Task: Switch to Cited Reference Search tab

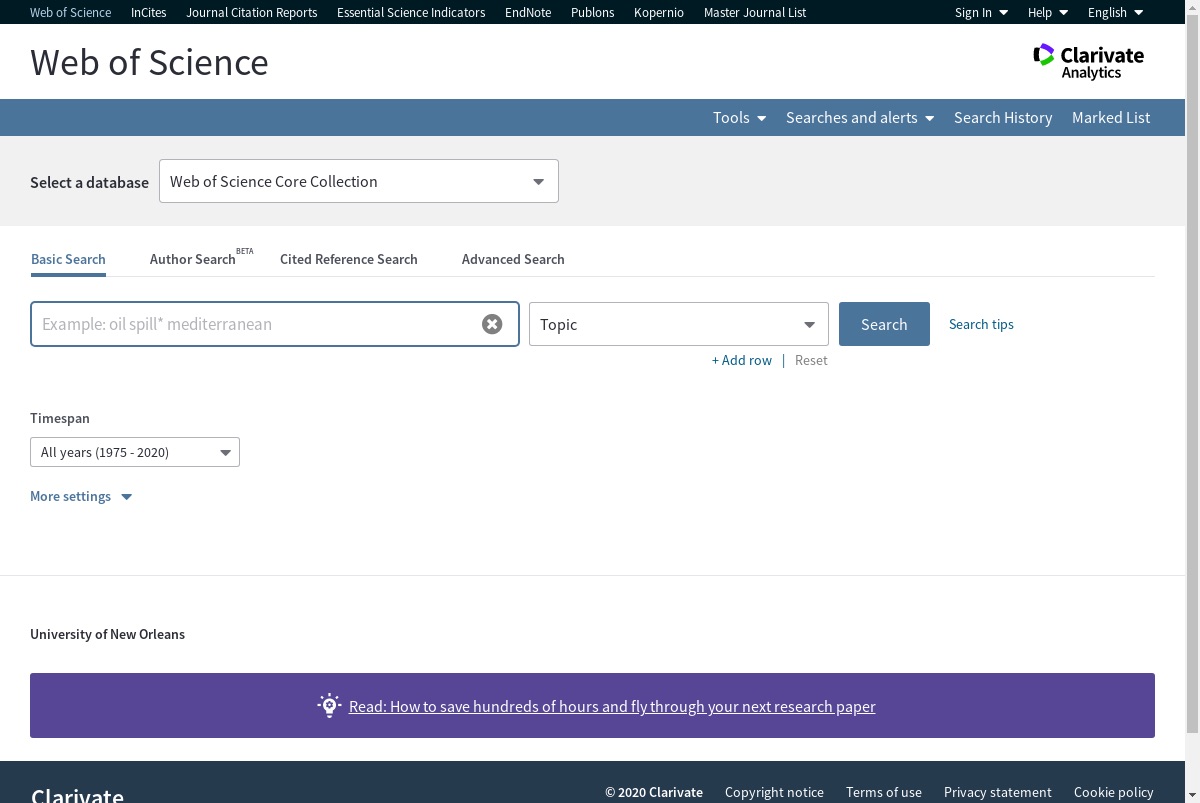Action: pos(349,259)
